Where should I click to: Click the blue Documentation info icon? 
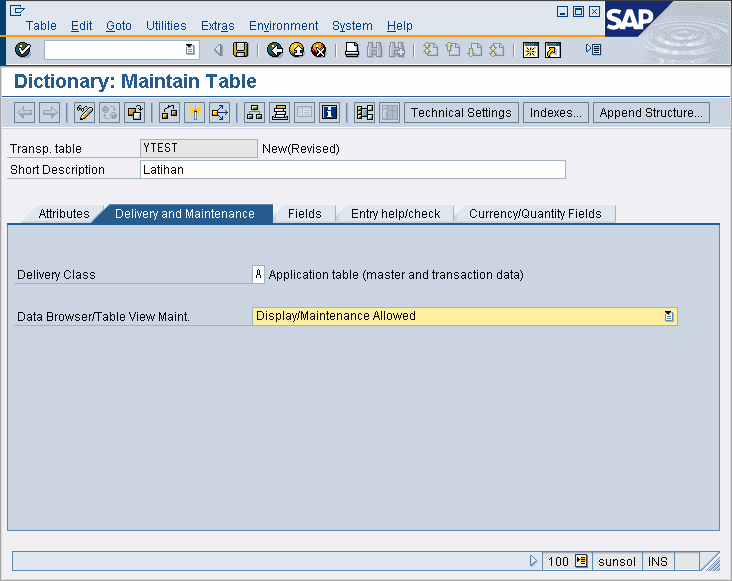[330, 112]
